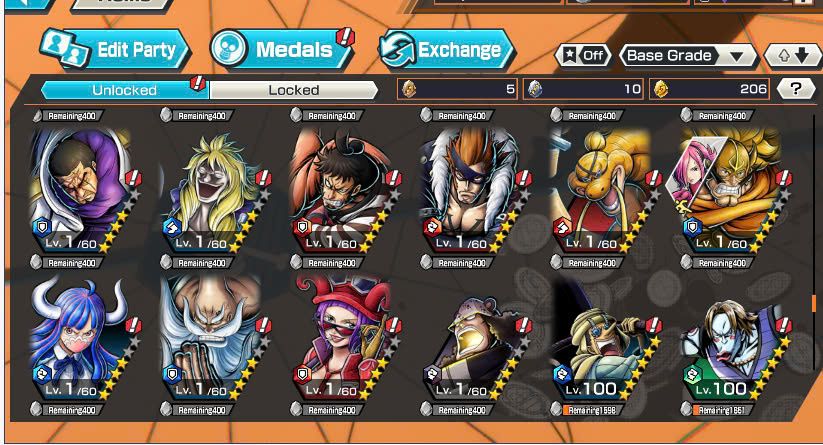Click the silver fragment counter showing 10
This screenshot has height=445, width=823.
[584, 89]
